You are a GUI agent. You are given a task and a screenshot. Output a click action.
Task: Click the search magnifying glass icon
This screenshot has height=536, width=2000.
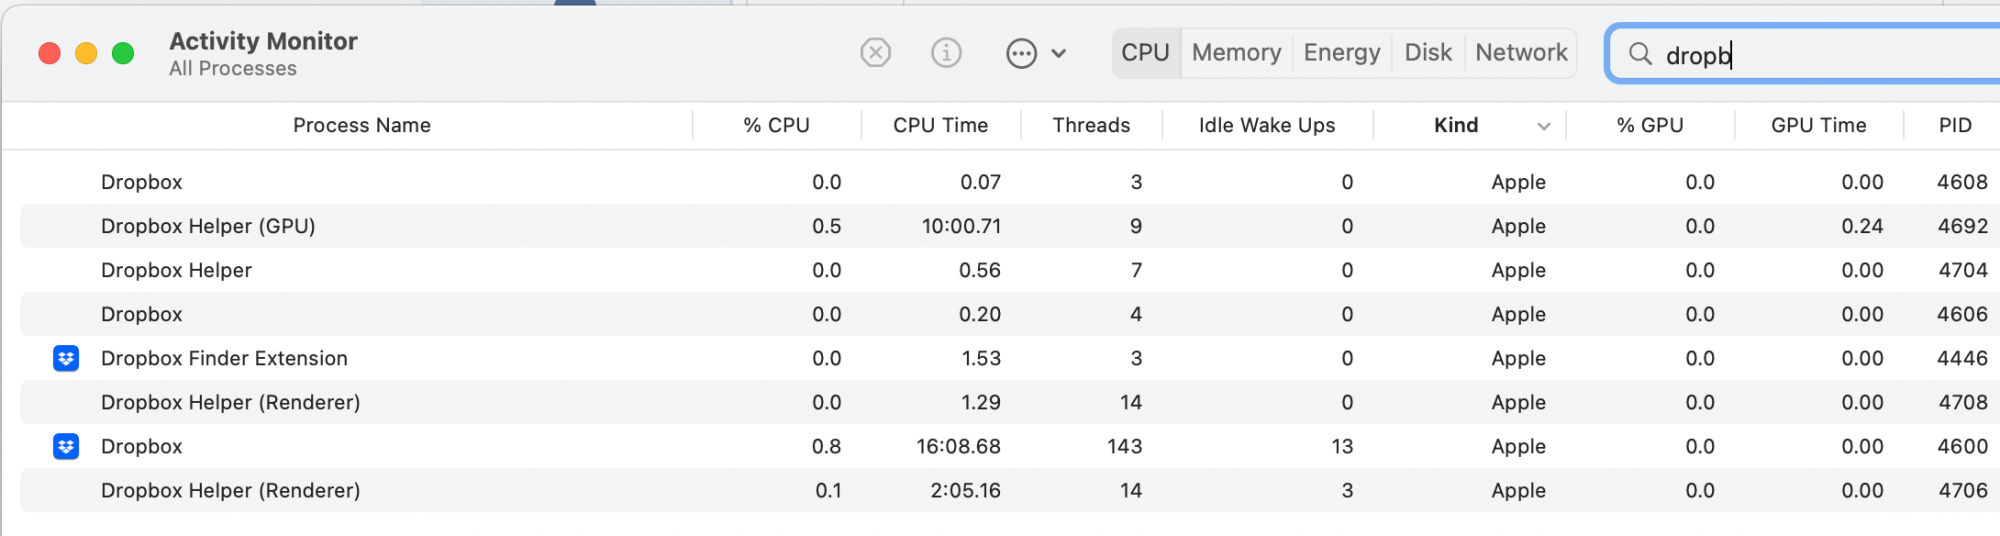(x=1640, y=54)
